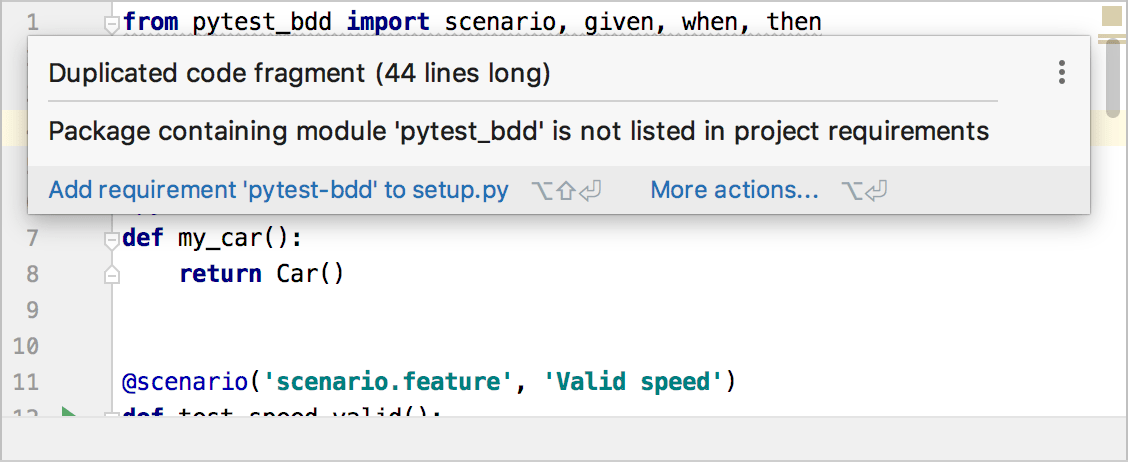Viewport: 1128px width, 462px height.
Task: Open the 'More actions...' link
Action: point(734,190)
